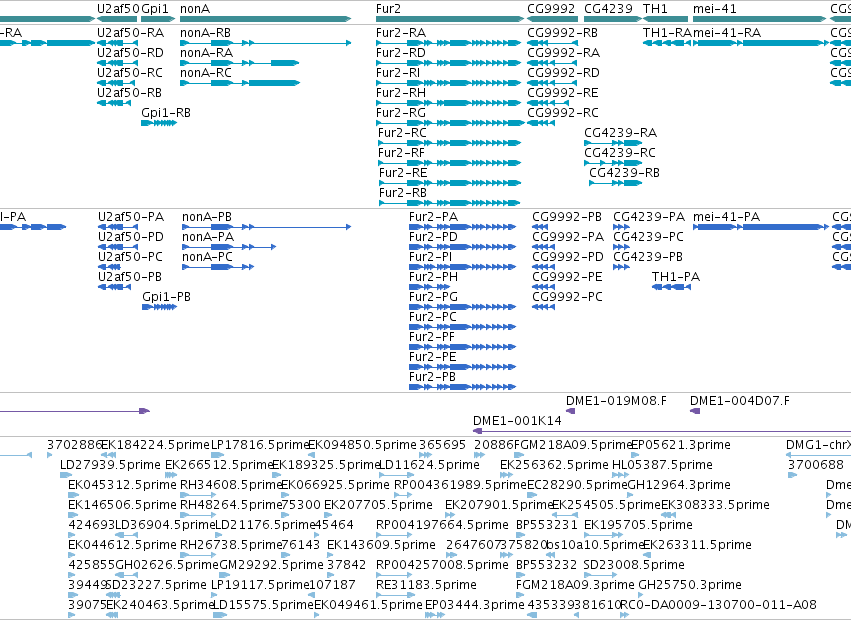Select EST HL05387.5prime
The height and width of the screenshot is (620, 851).
[620, 475]
